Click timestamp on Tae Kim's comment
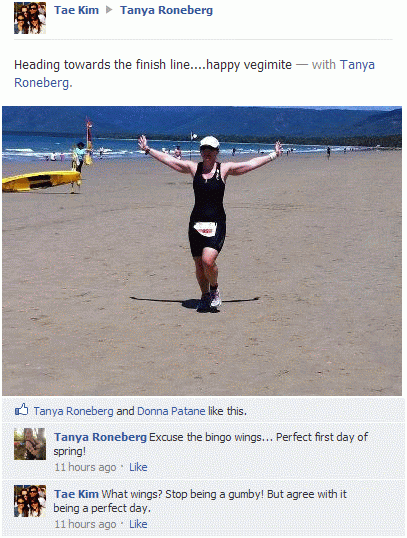Viewport: 407px width, 538px height. click(x=85, y=524)
